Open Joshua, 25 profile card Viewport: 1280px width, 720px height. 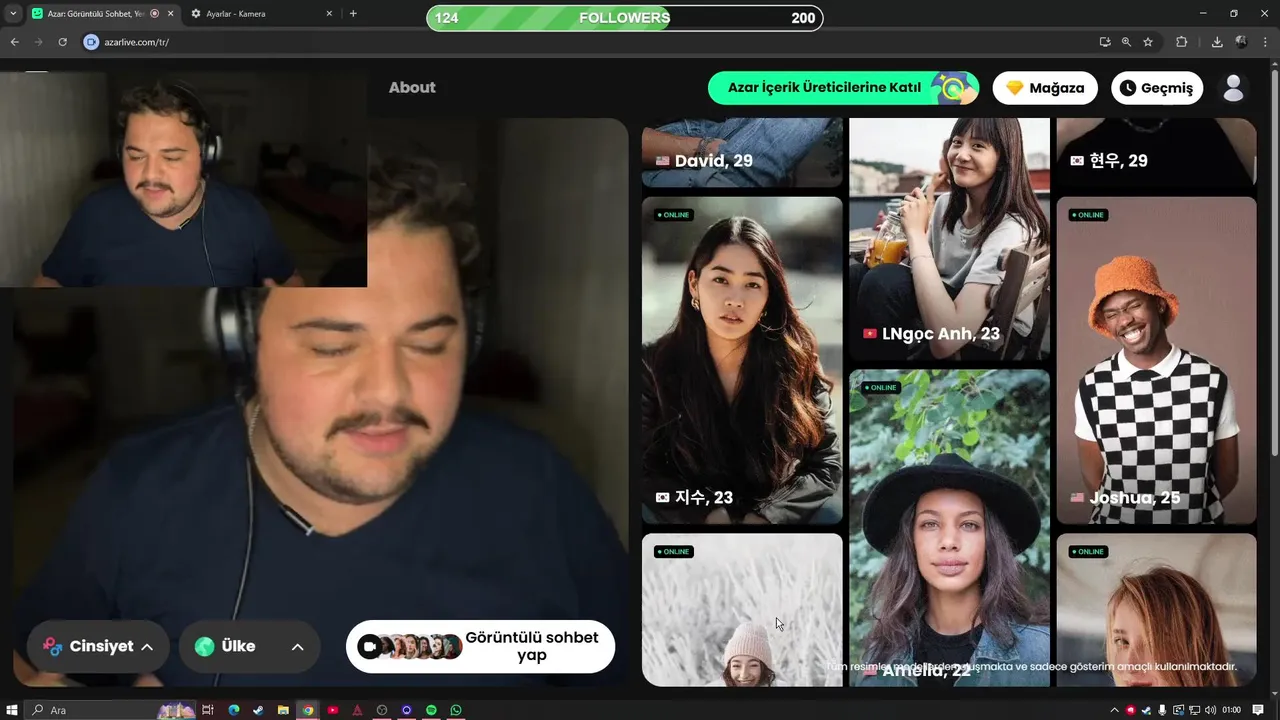click(1156, 360)
